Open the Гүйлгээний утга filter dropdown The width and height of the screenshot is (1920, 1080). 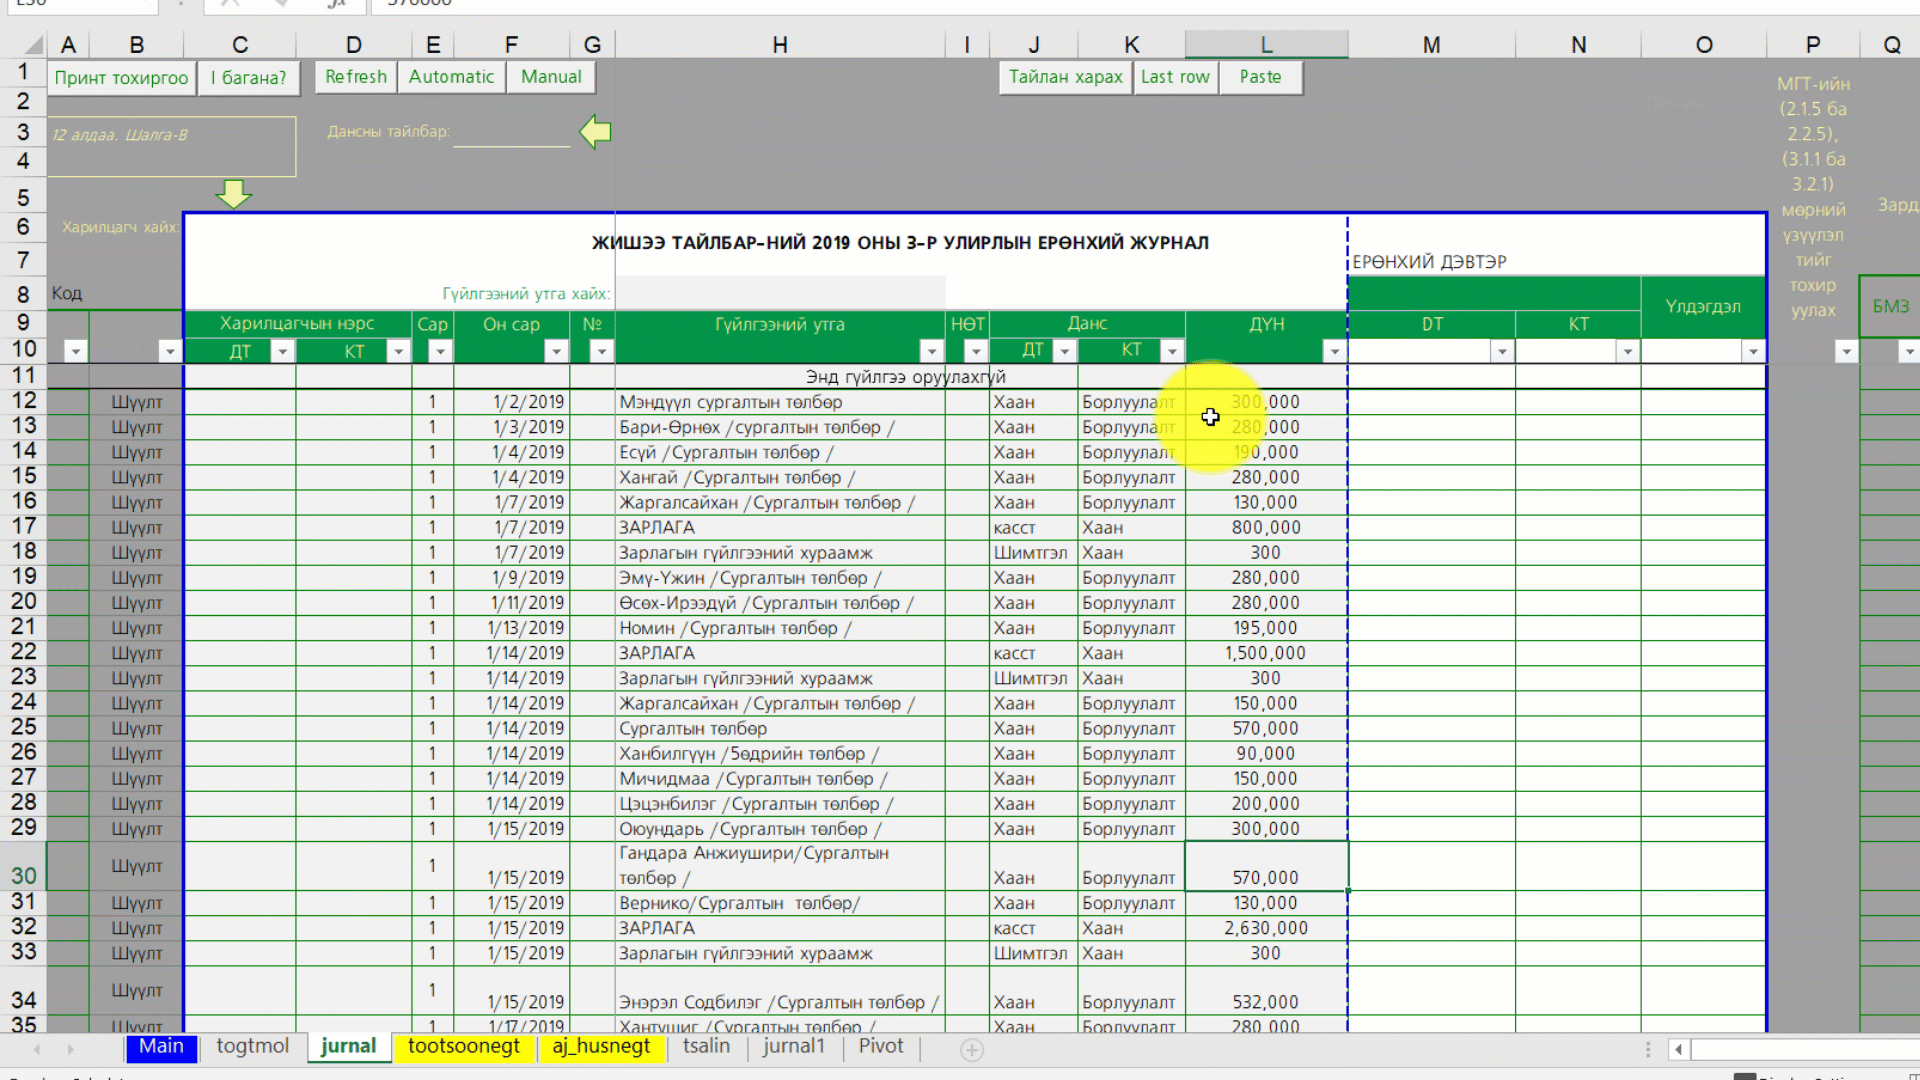tap(931, 351)
